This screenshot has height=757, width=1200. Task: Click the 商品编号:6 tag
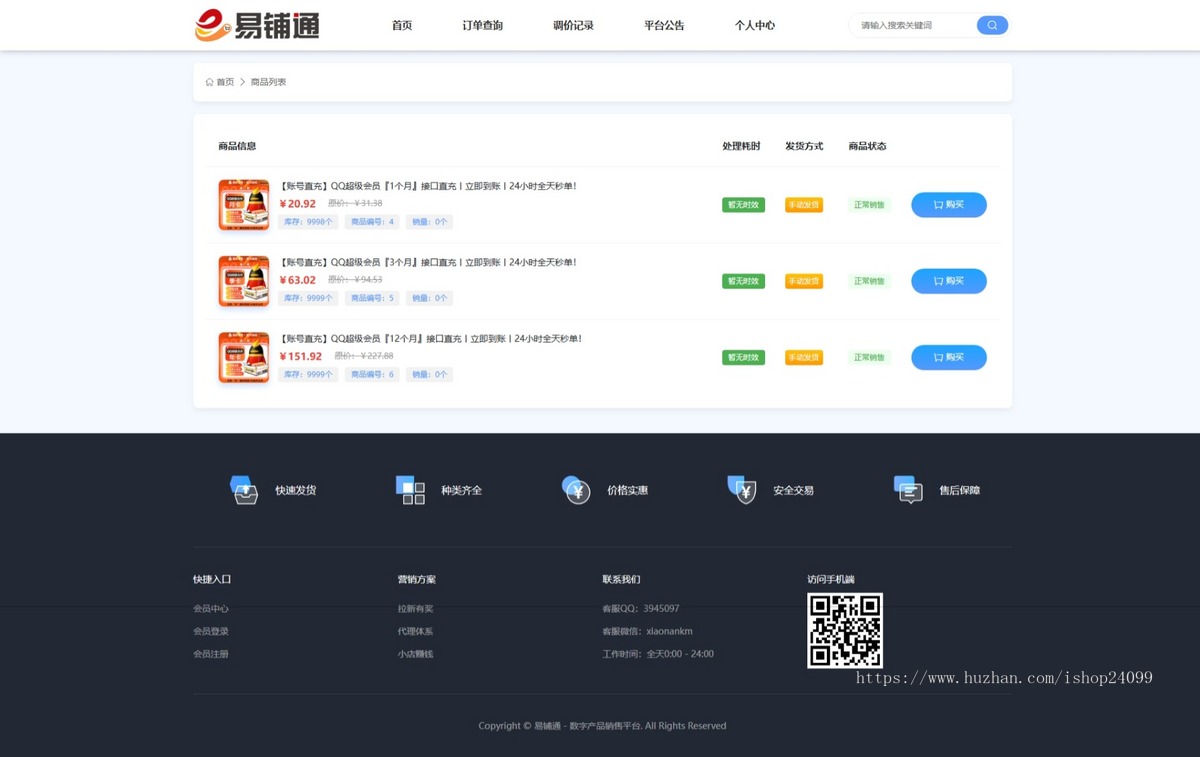point(372,374)
